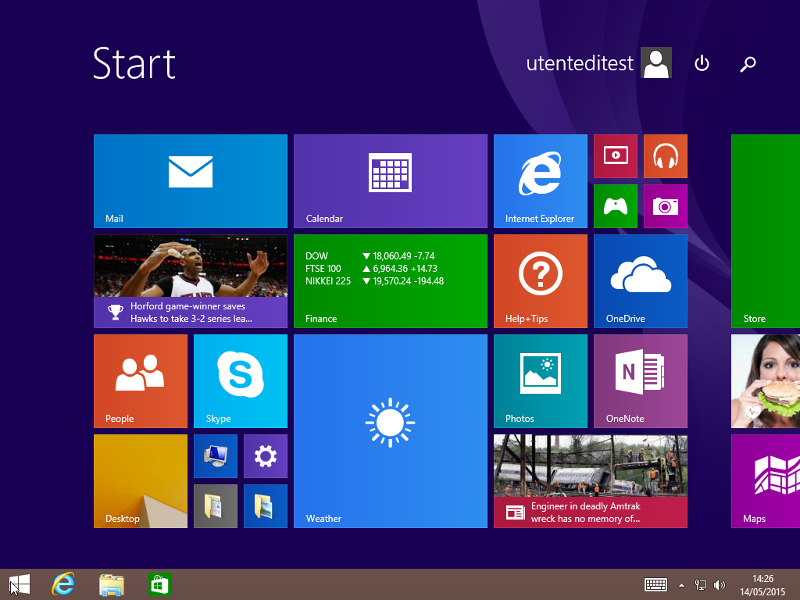This screenshot has width=800, height=600.
Task: Open the Photos tile
Action: click(541, 381)
